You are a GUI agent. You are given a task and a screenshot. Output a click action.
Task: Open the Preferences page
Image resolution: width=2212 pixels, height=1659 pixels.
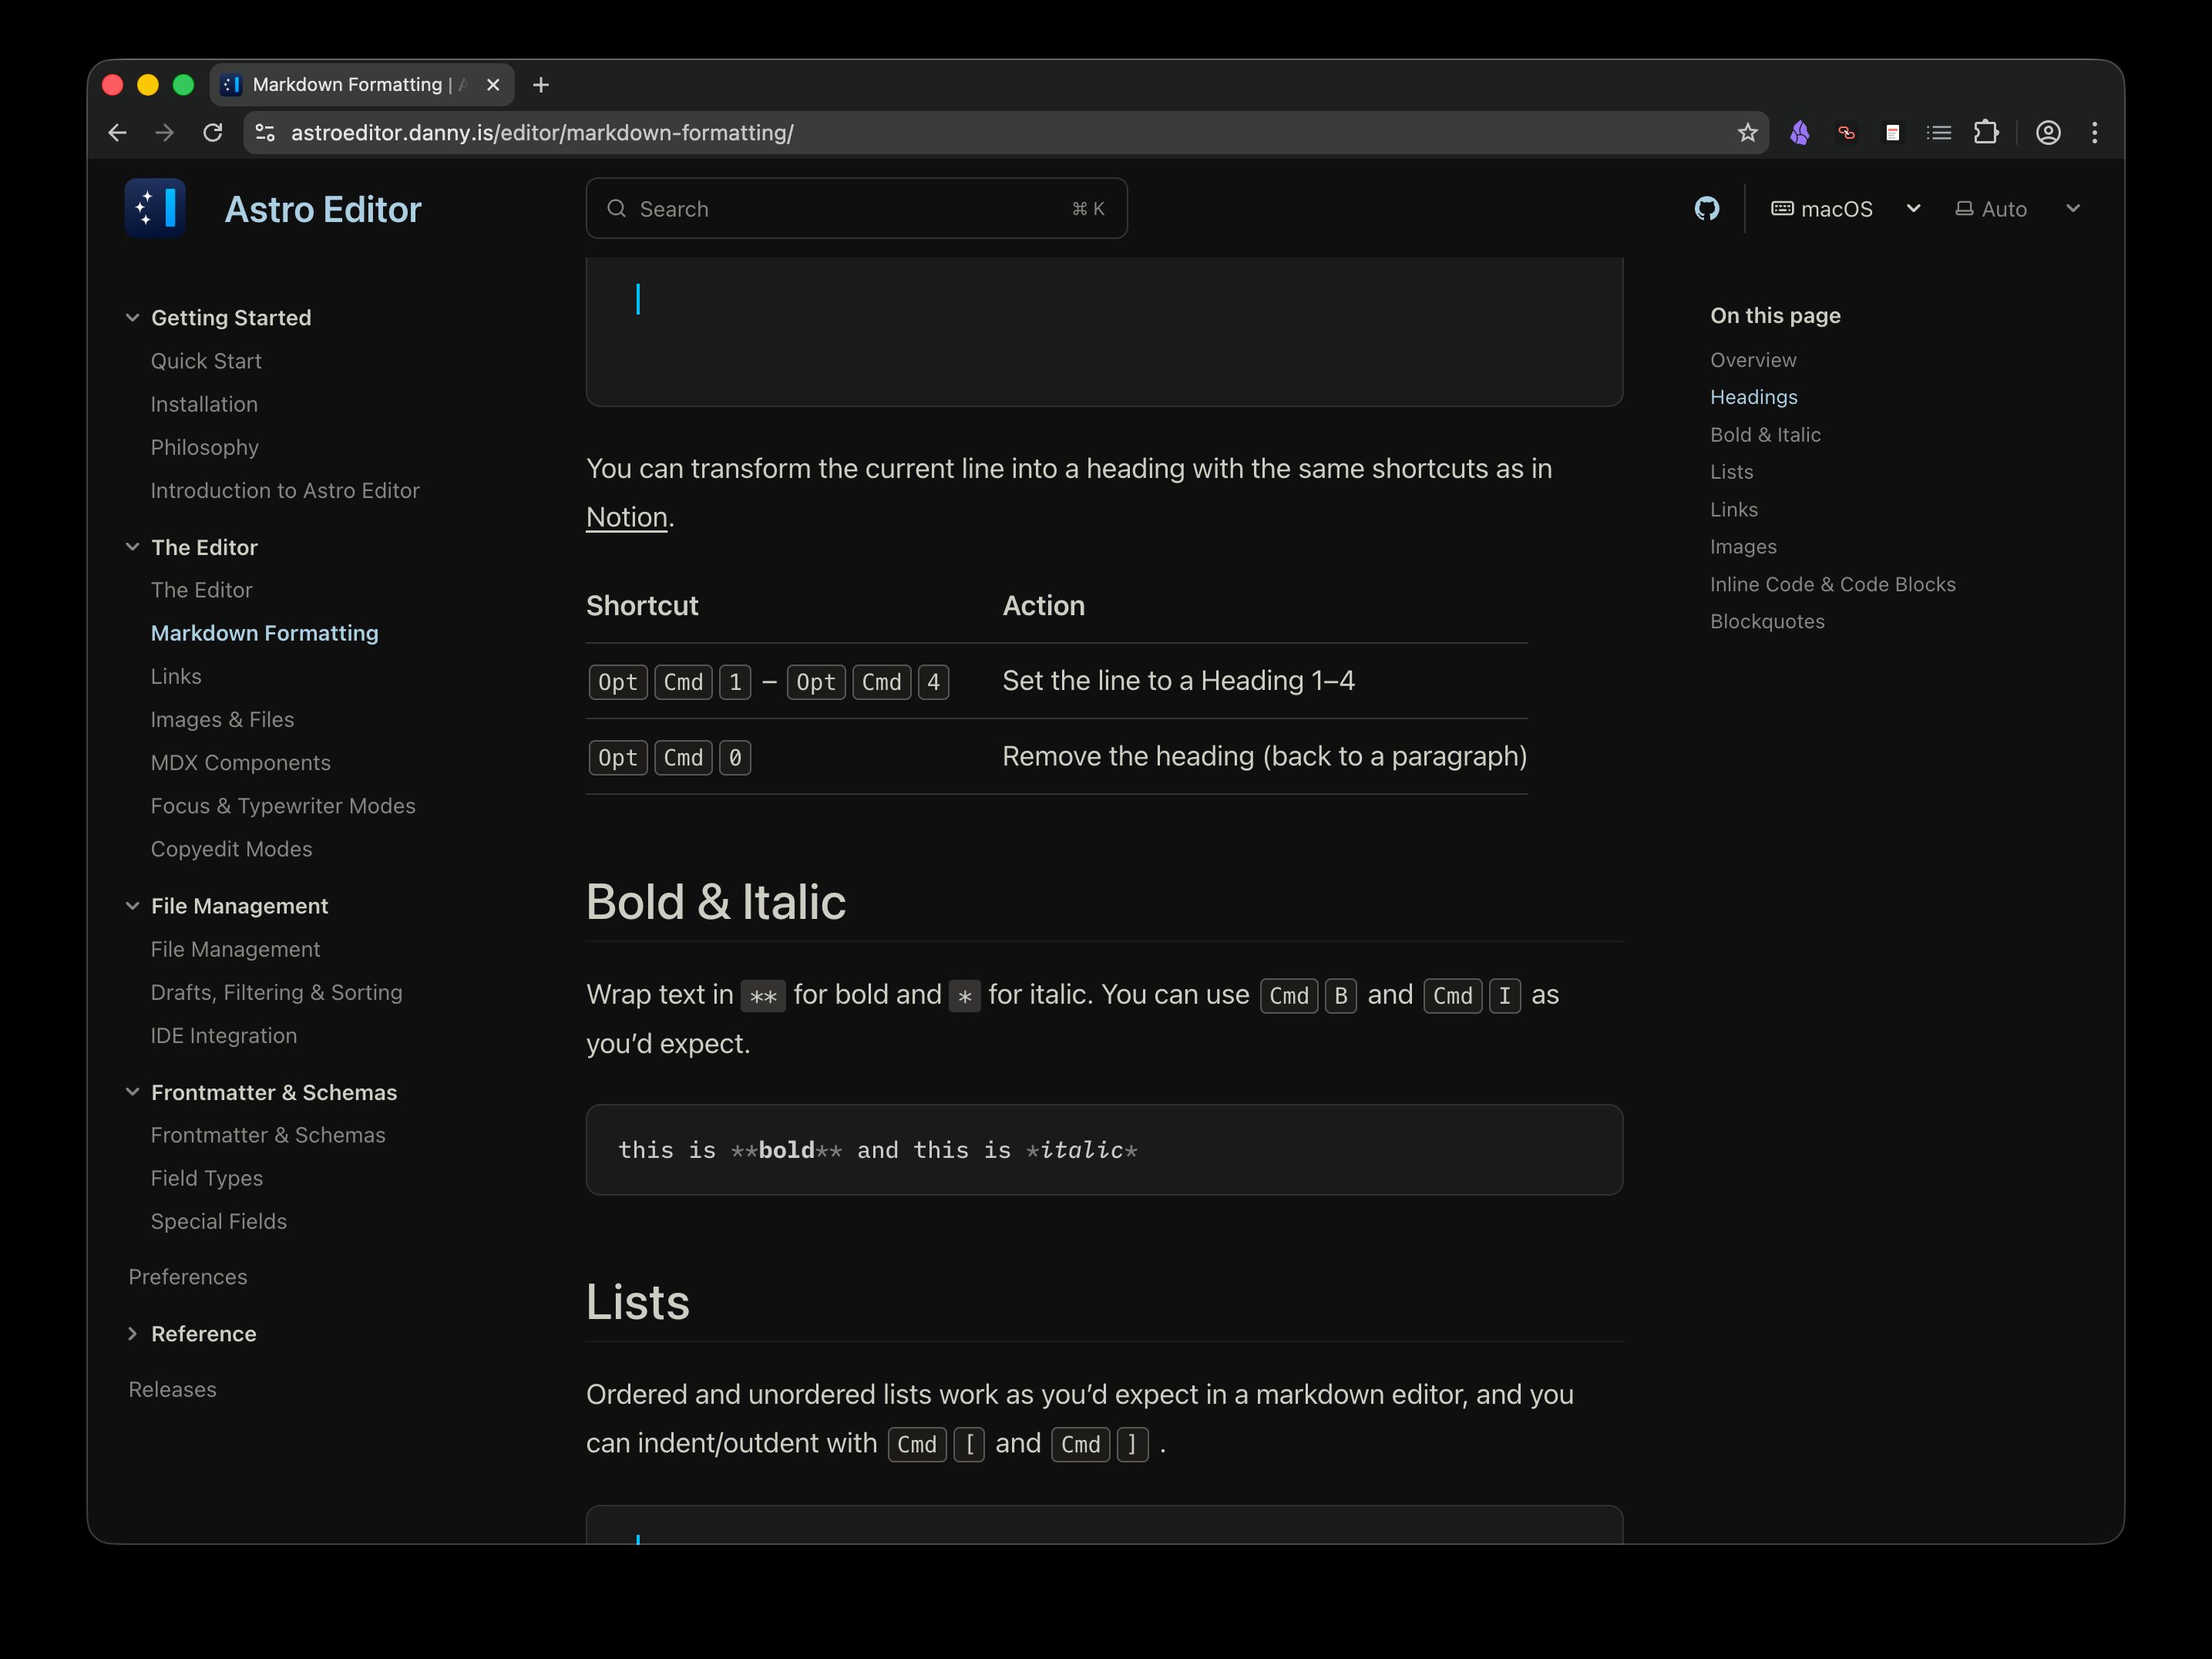[x=187, y=1277]
